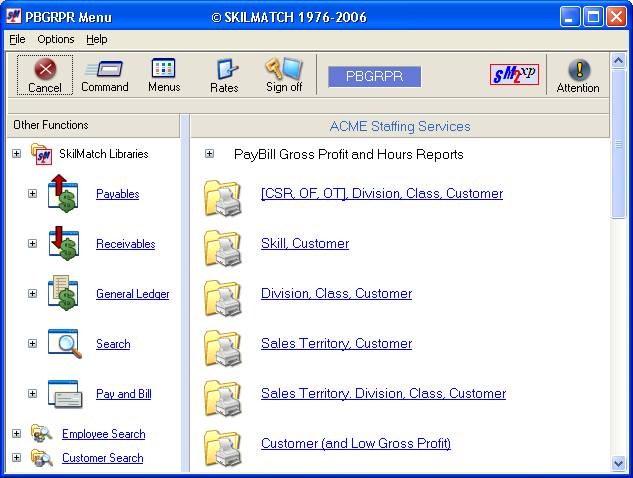
Task: Open the Skill, Customer report link
Action: pos(305,244)
